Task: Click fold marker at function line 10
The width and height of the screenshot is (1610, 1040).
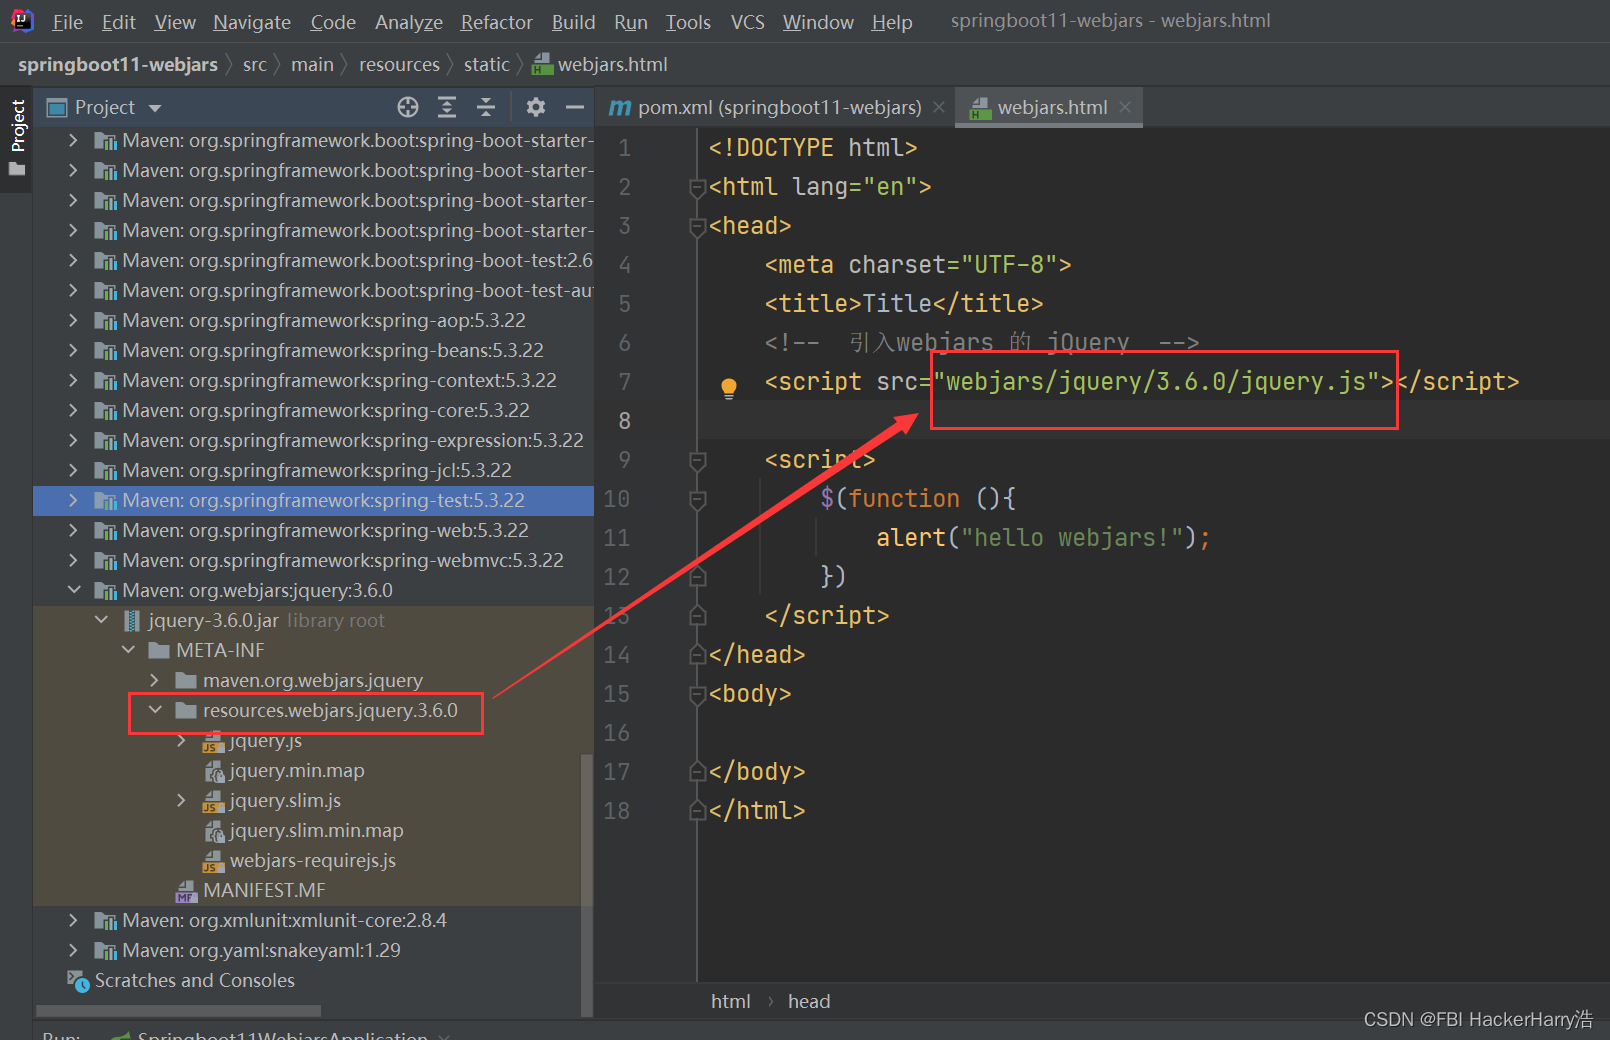Action: (x=697, y=499)
